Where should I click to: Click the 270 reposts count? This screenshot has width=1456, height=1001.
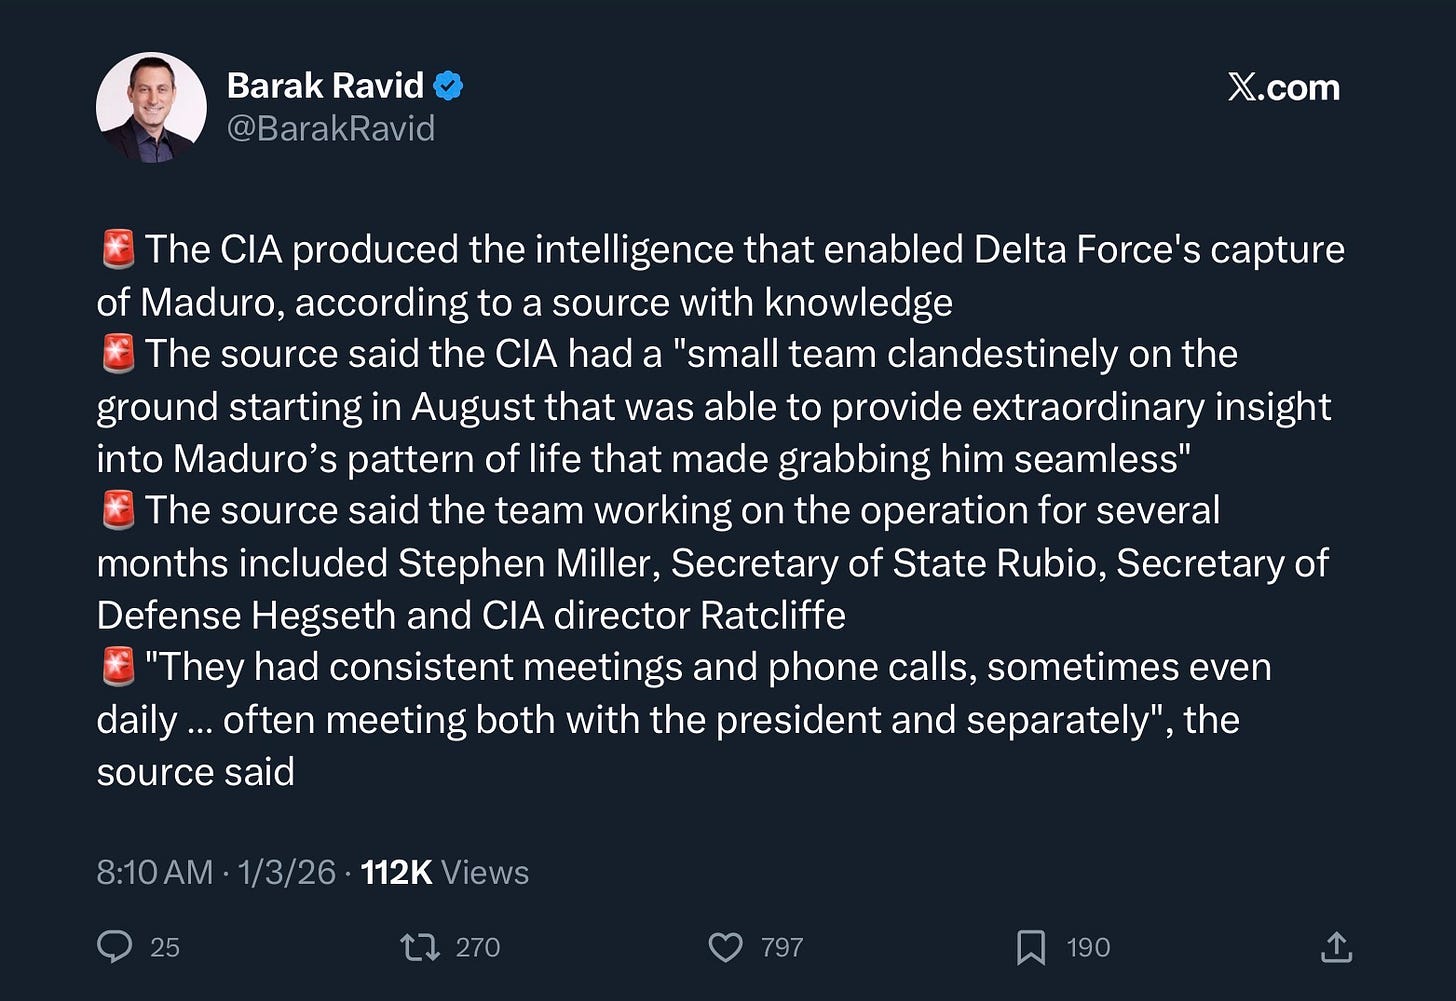(x=478, y=947)
